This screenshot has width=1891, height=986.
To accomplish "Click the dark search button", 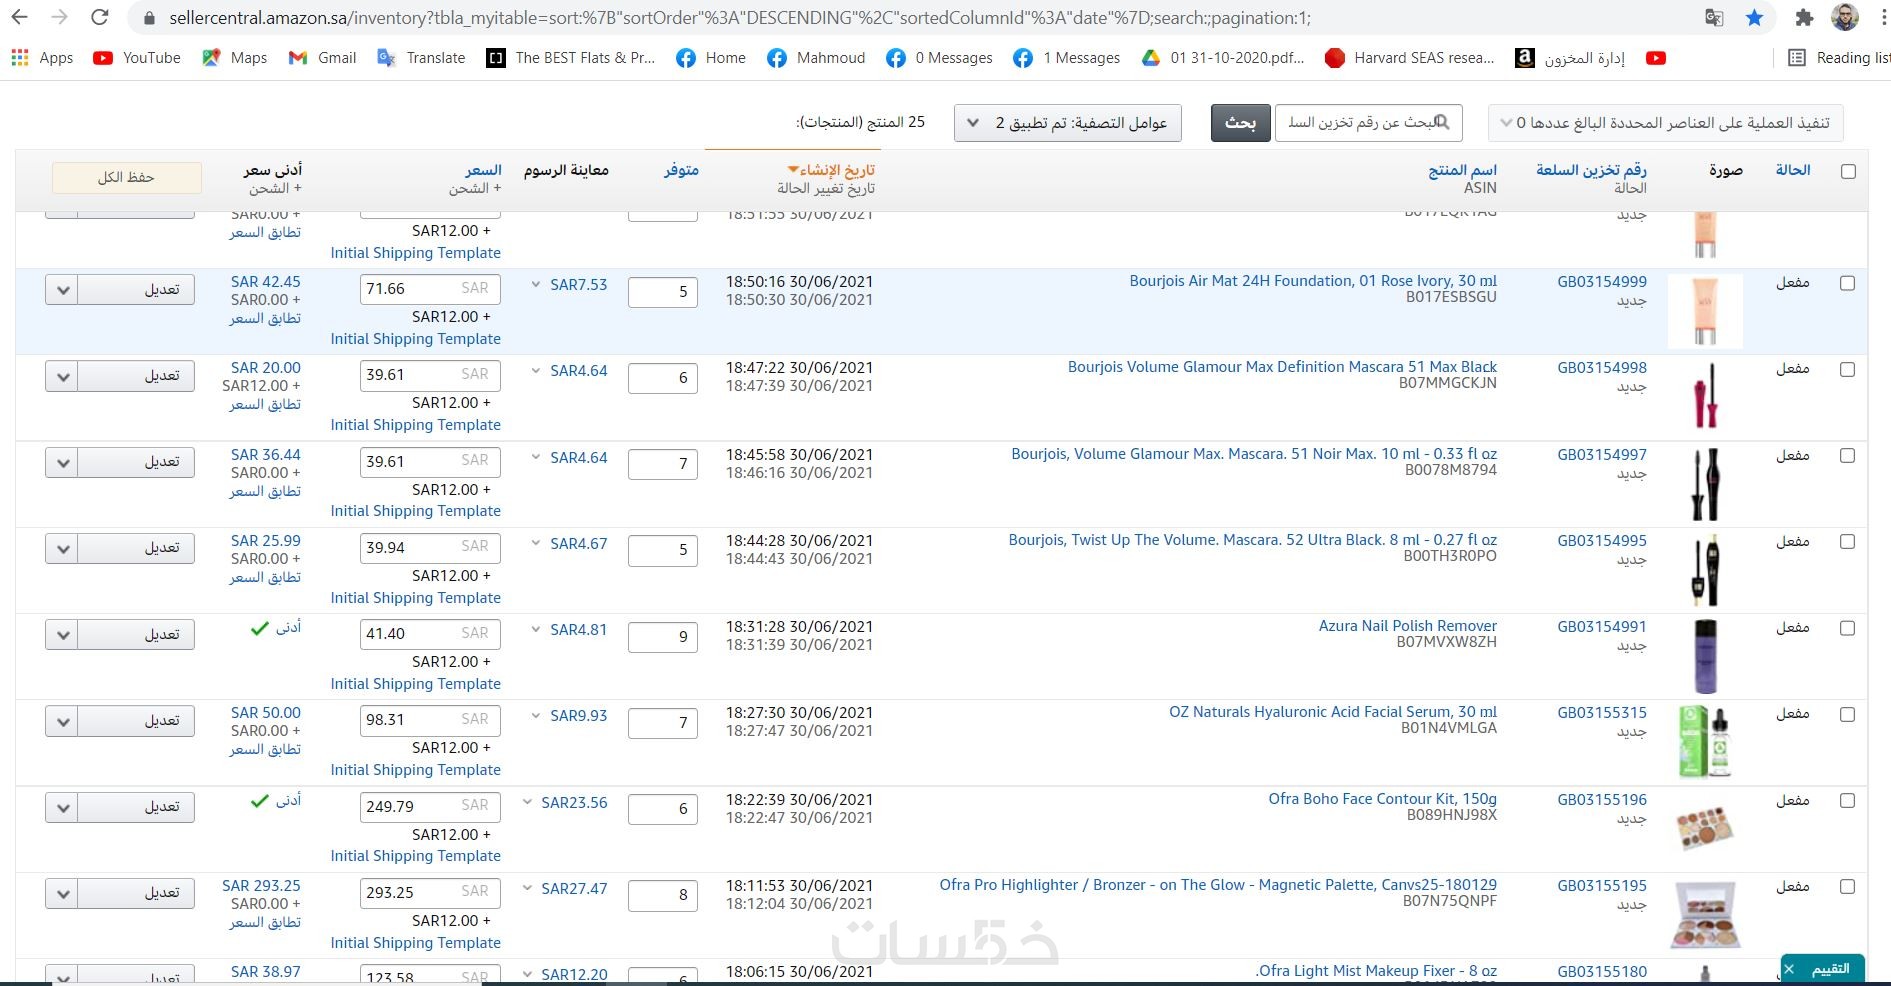I will click(x=1240, y=122).
